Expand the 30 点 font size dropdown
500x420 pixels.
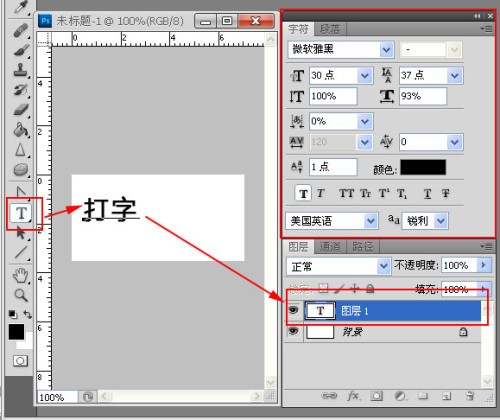[365, 76]
